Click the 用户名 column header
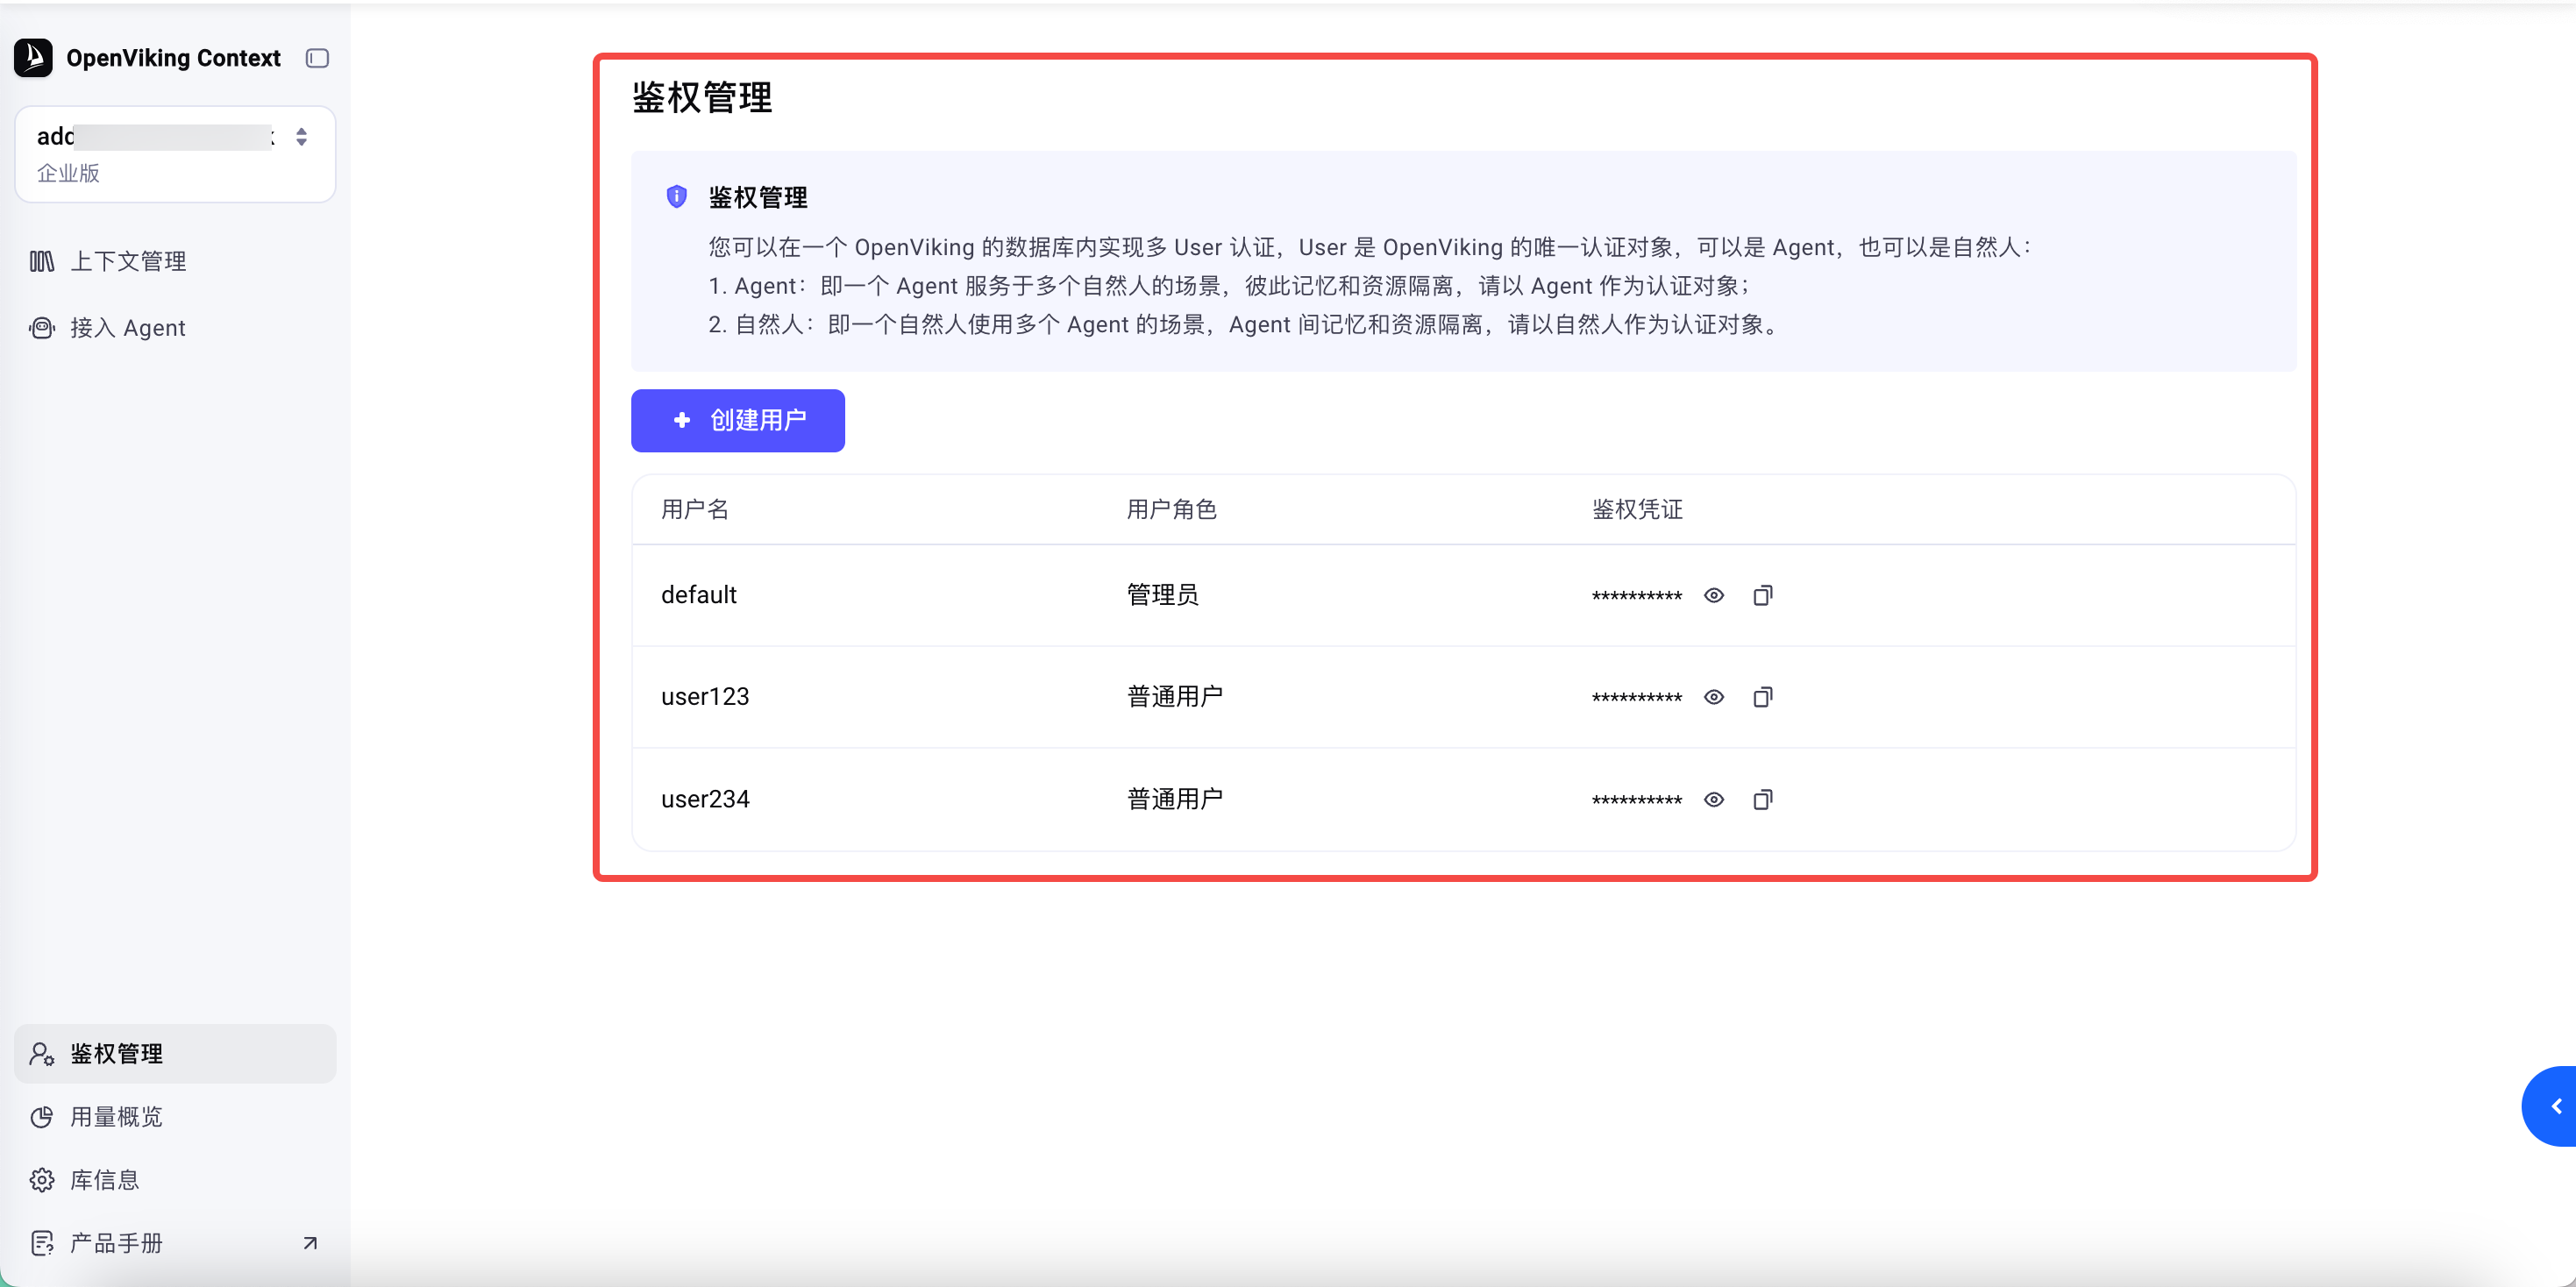2576x1287 pixels. coord(695,509)
